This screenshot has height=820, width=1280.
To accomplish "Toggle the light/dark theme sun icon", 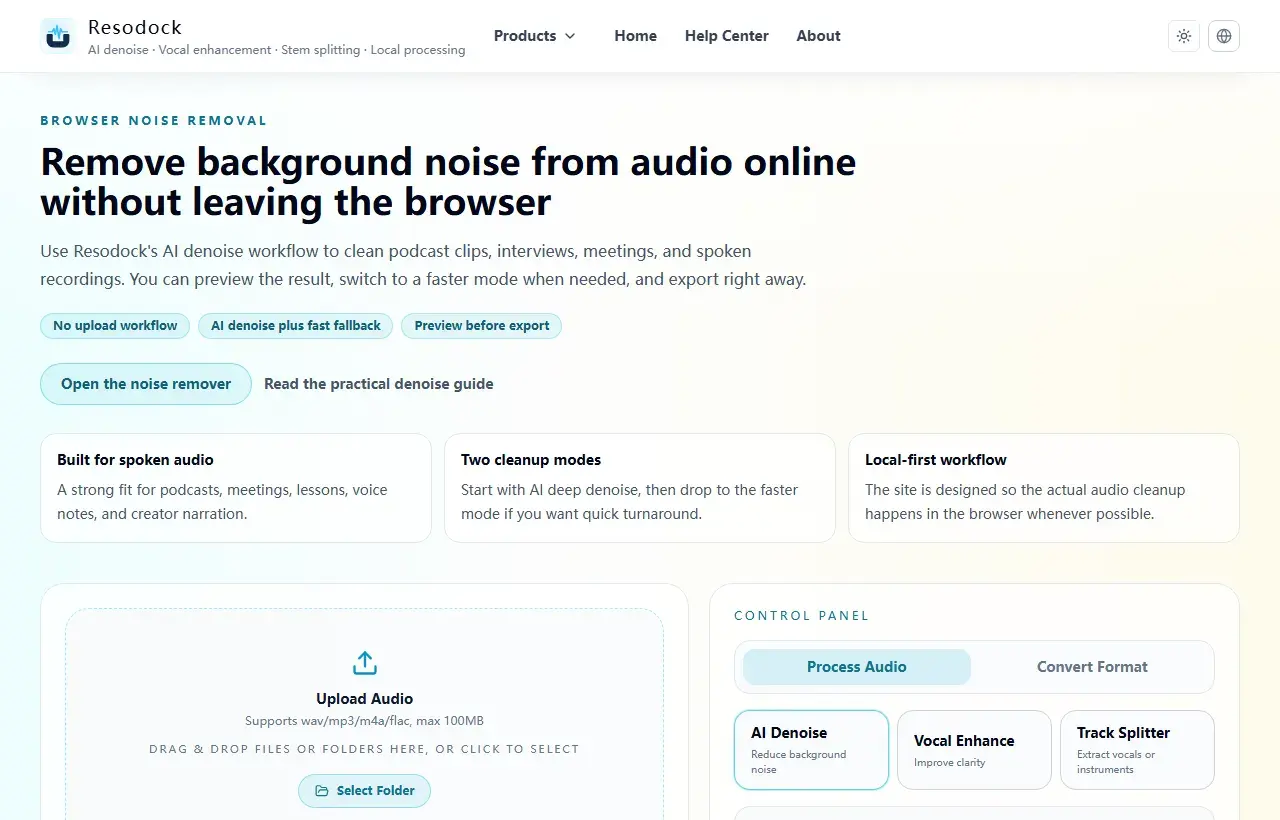I will click(x=1184, y=36).
